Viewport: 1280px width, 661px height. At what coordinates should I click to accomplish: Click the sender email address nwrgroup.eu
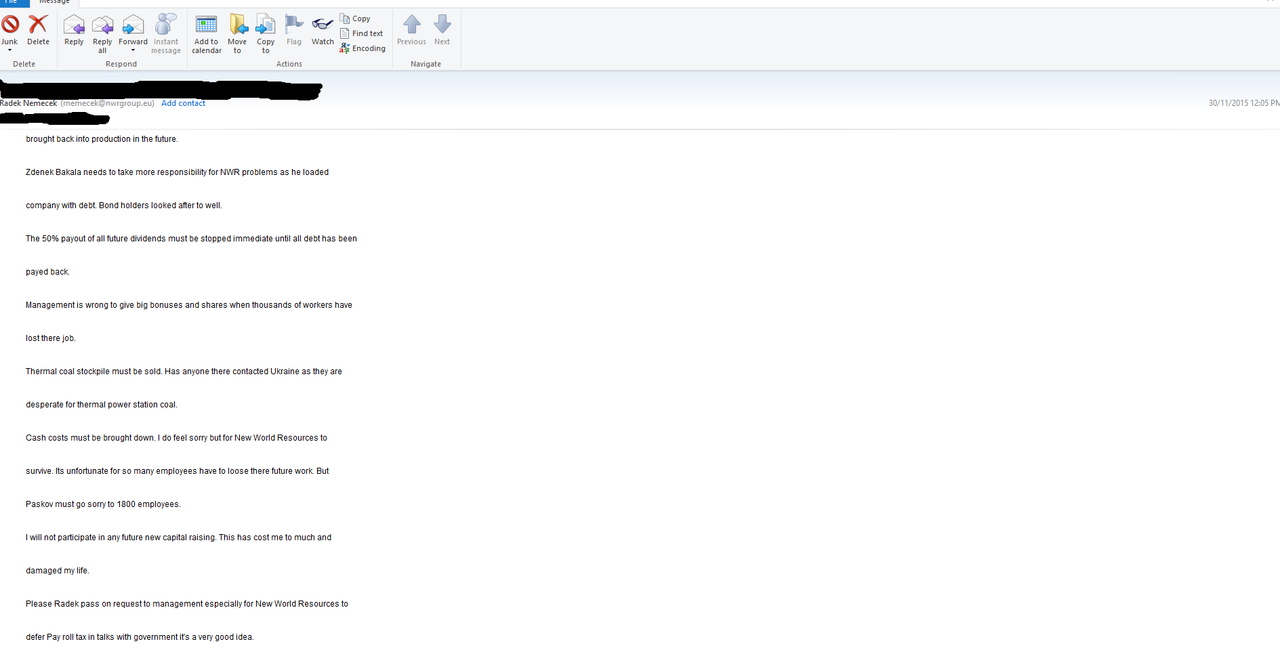(x=108, y=103)
